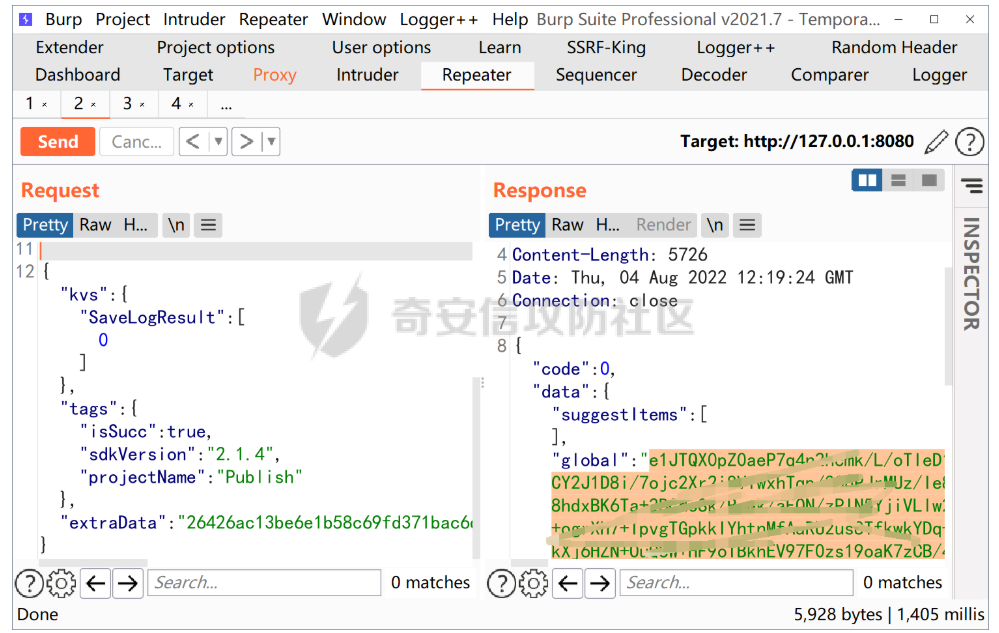Screen dimensions: 999x633
Task: Select top-bottom split layout icon
Action: click(898, 181)
